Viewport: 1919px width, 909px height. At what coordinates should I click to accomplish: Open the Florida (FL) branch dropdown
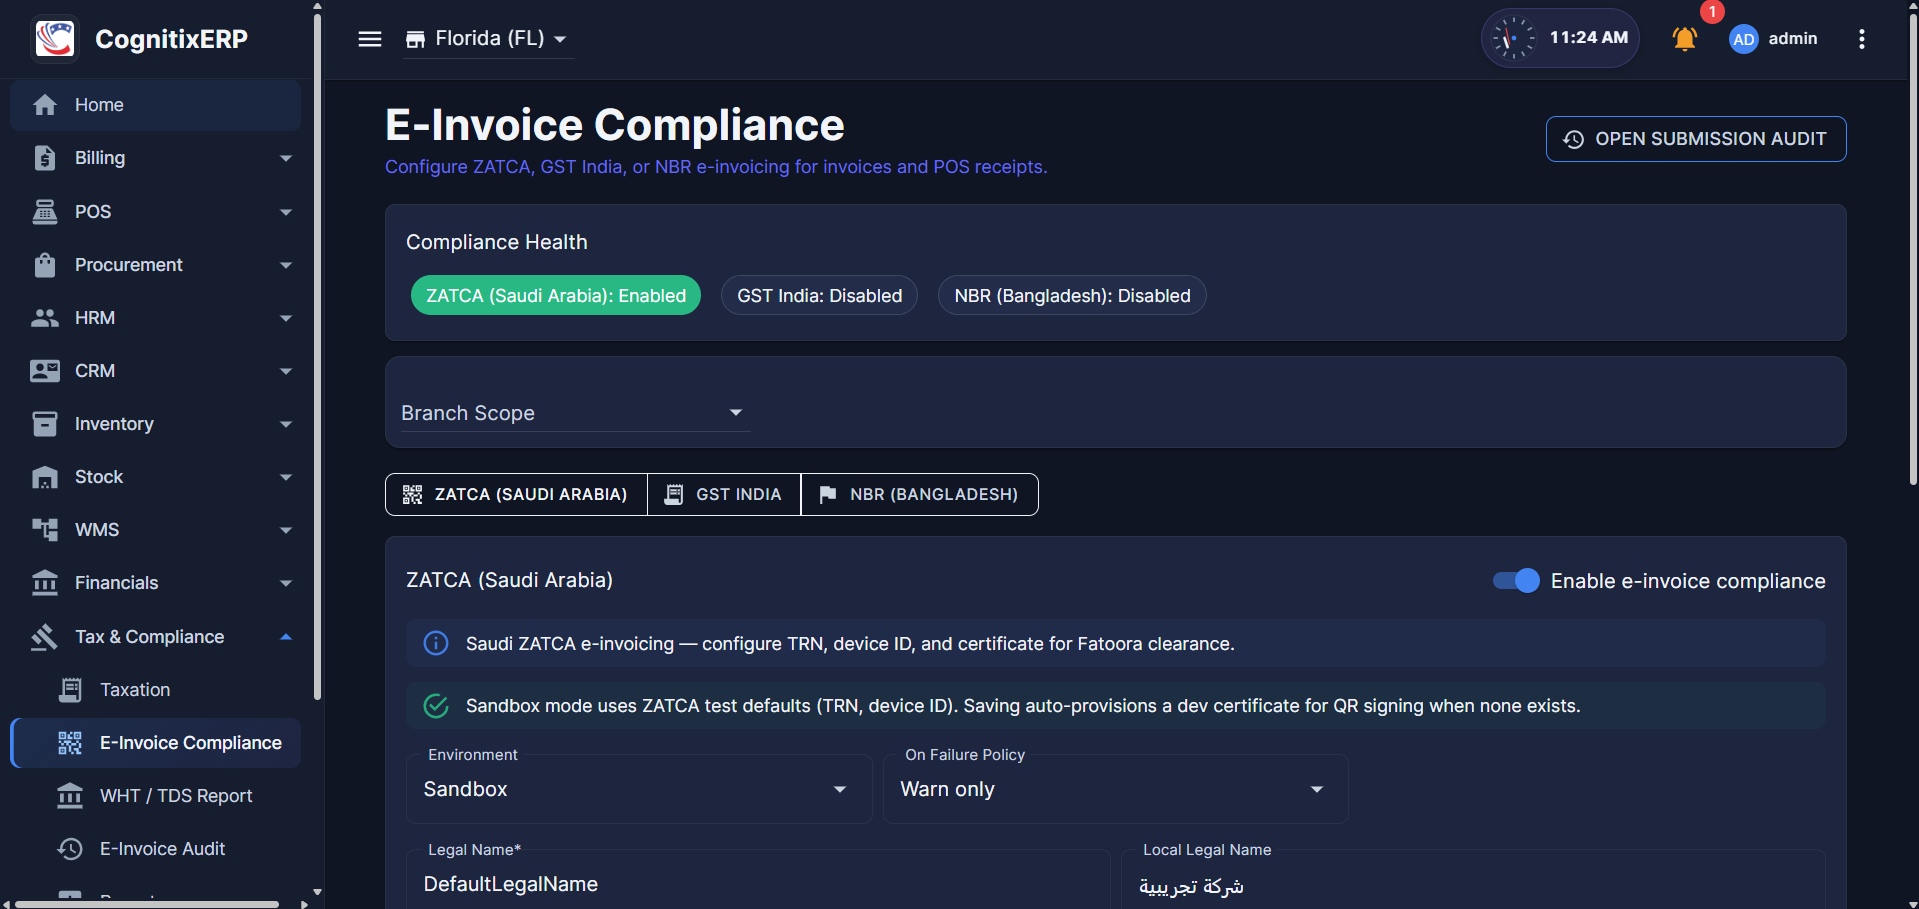point(488,39)
